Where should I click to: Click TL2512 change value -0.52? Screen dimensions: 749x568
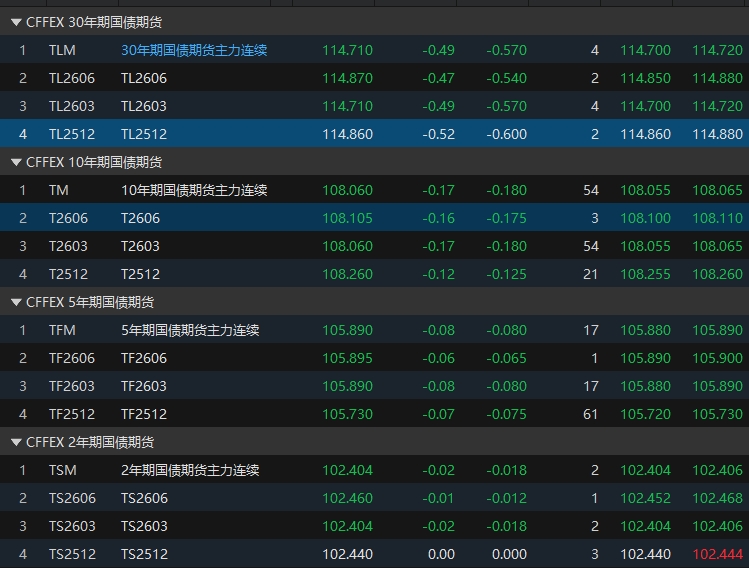(x=439, y=134)
